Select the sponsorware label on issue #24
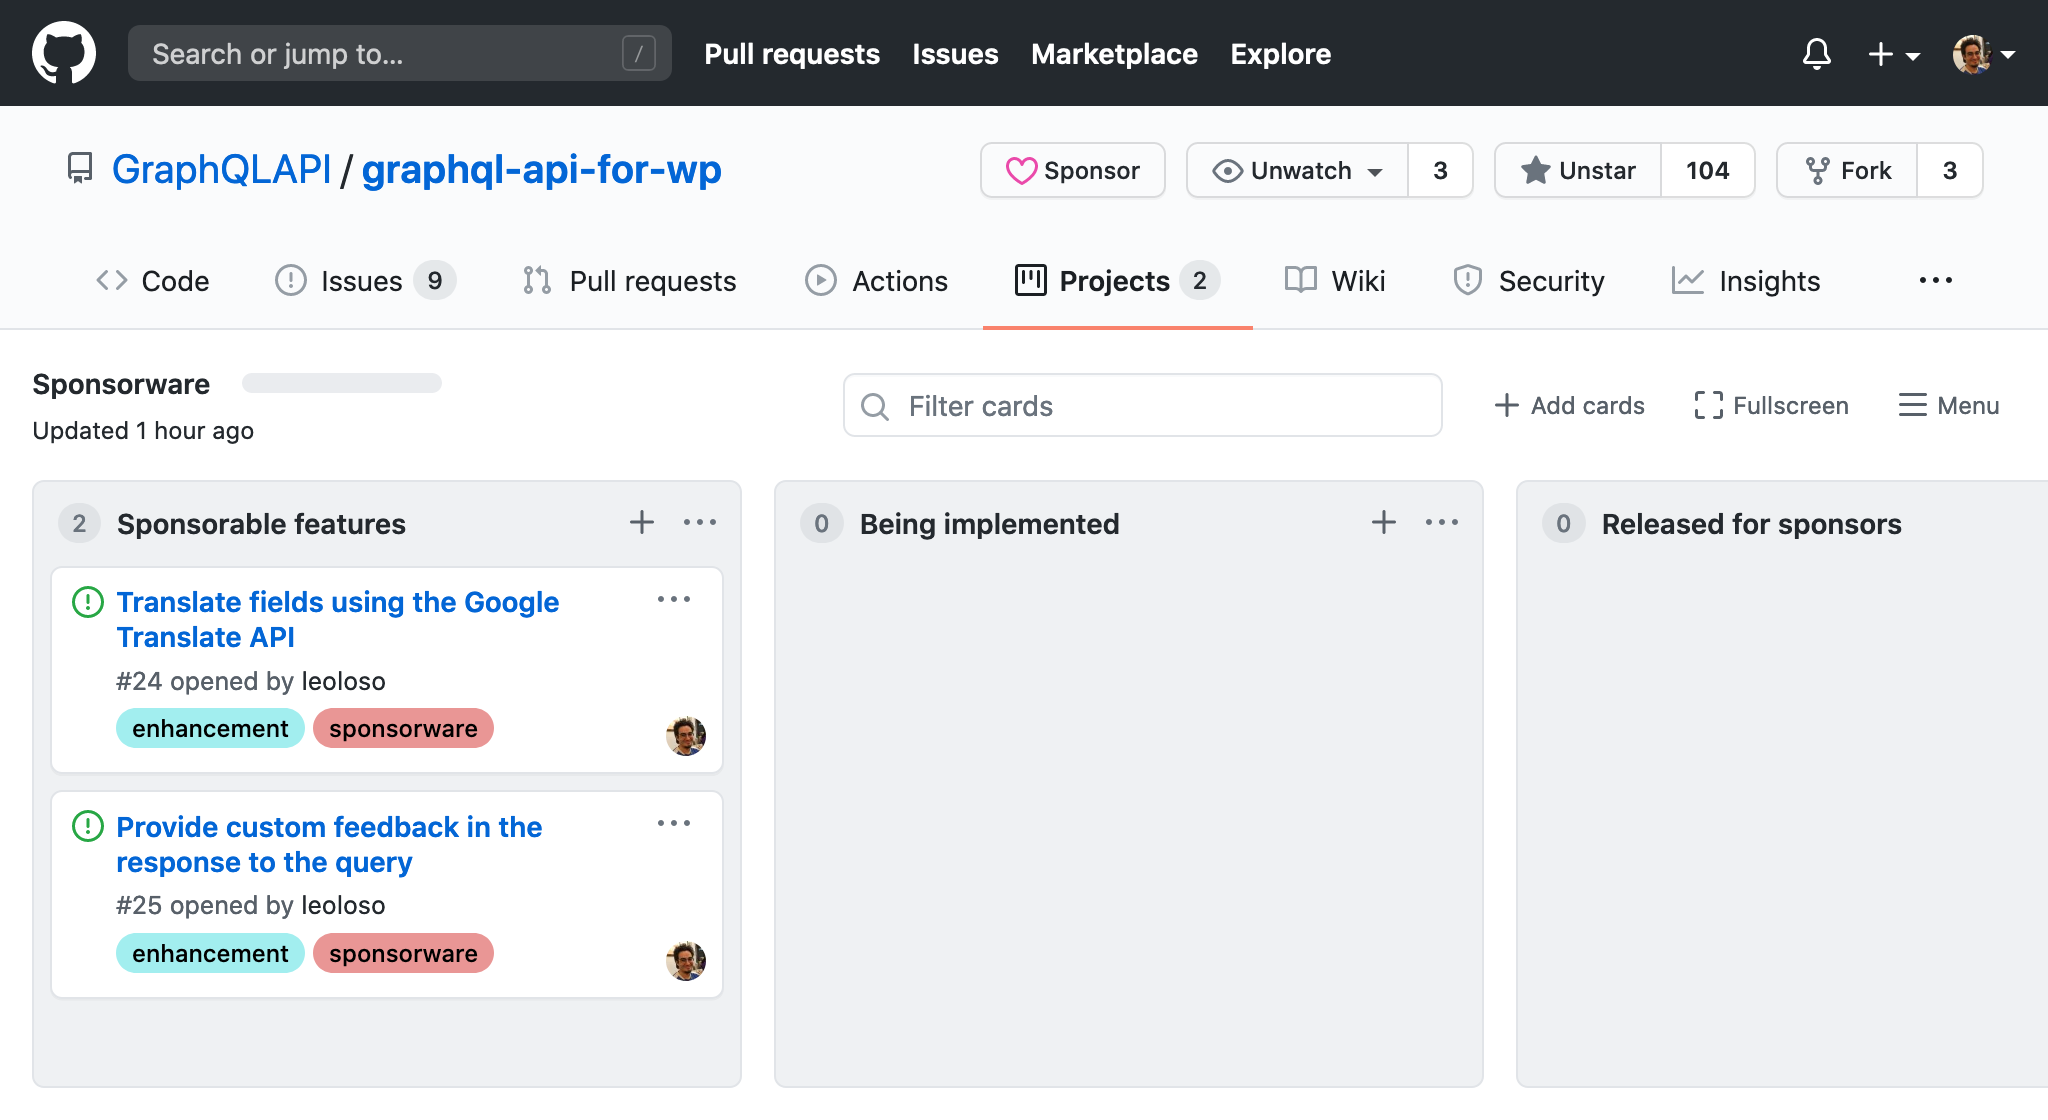 (x=404, y=727)
